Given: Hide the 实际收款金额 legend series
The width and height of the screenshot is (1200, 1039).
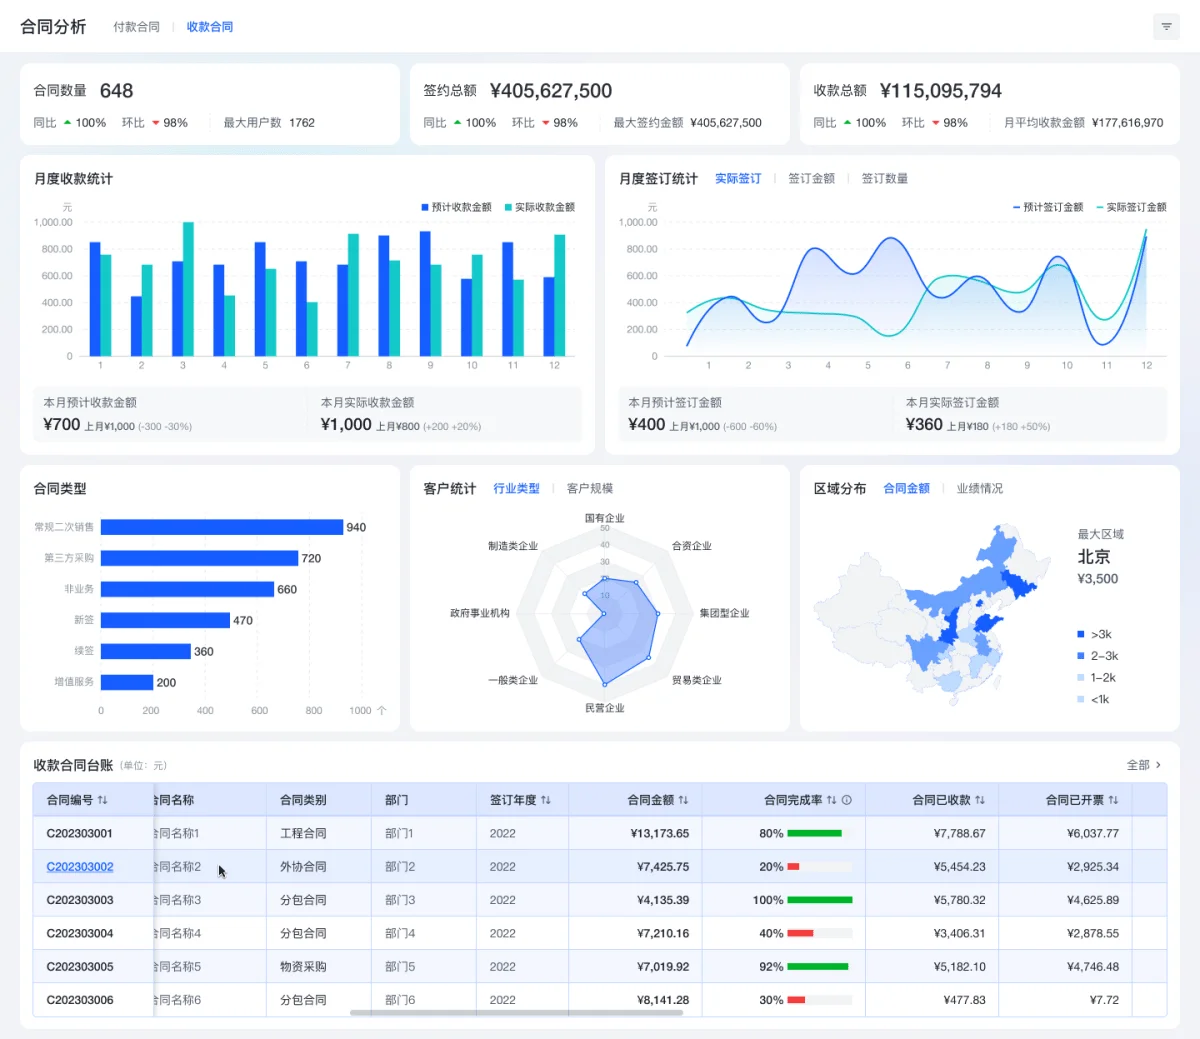Looking at the screenshot, I should [539, 207].
